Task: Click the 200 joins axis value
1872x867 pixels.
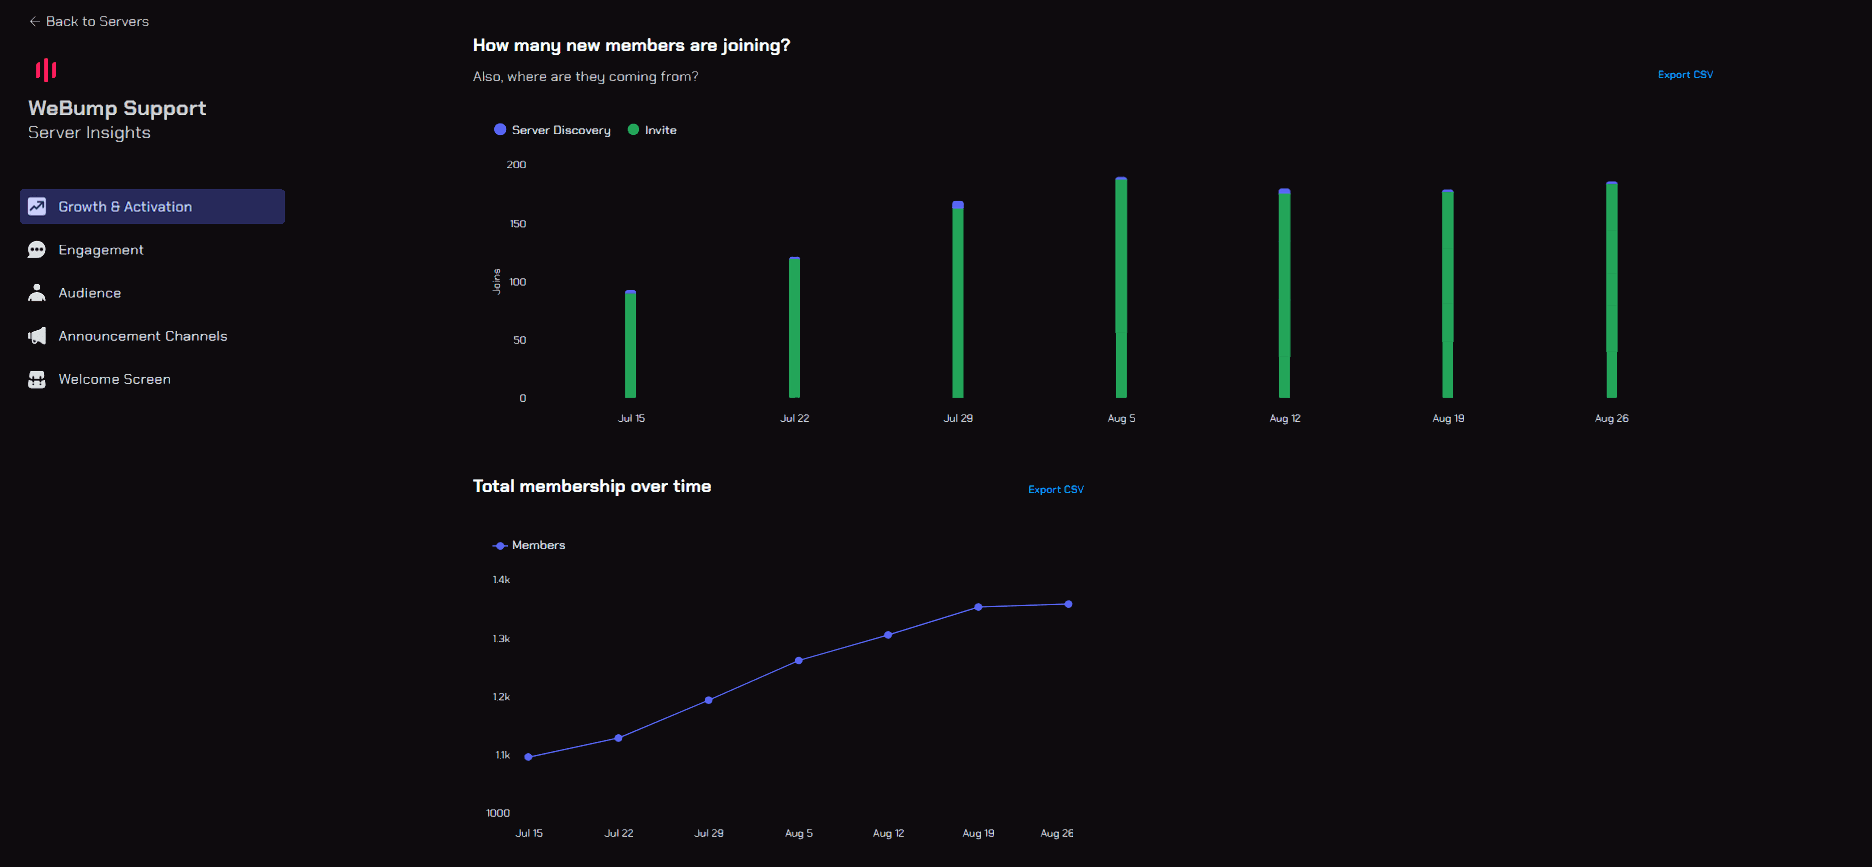Action: coord(516,165)
